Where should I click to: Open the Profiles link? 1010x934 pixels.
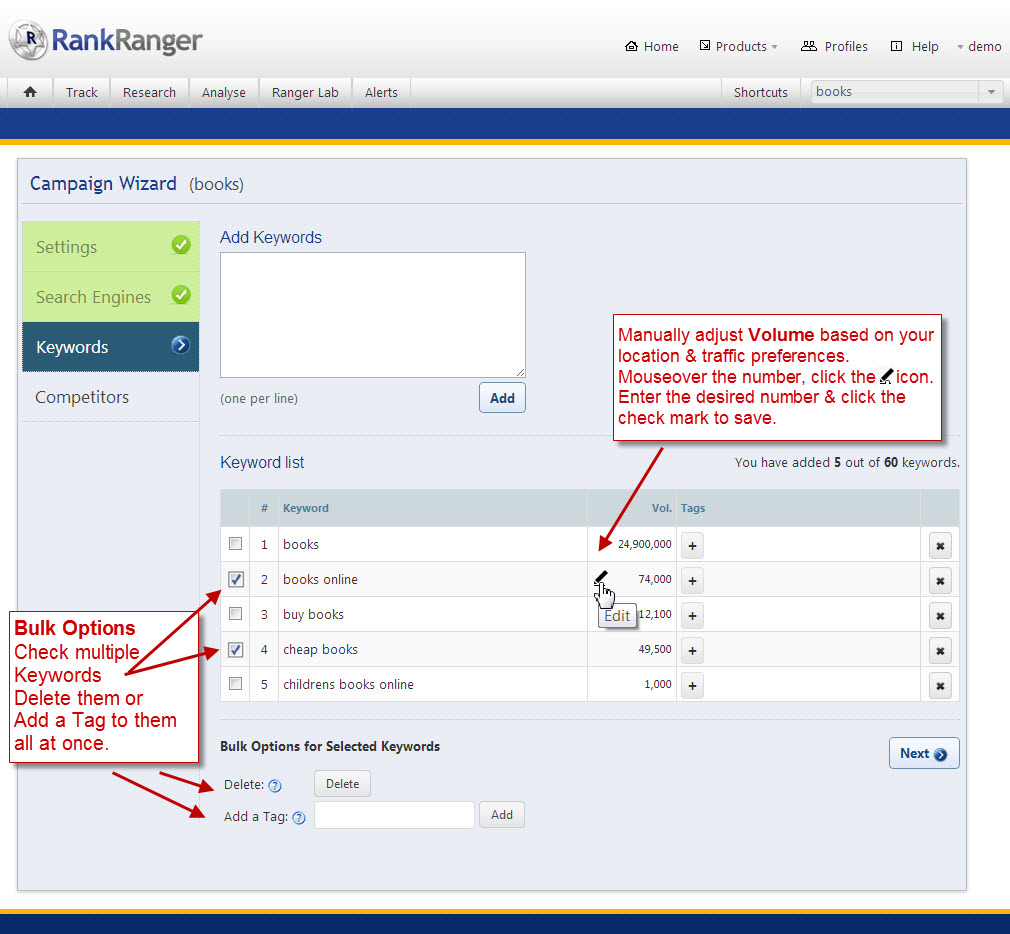835,46
